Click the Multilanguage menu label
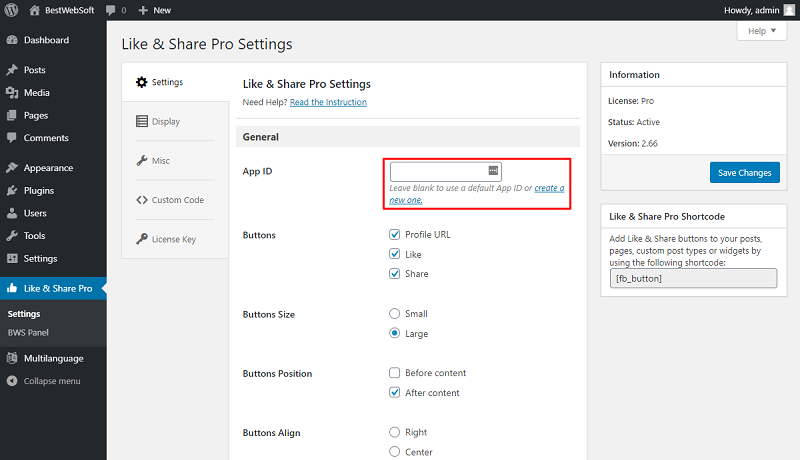Screen dimensions: 800x460 (54, 359)
